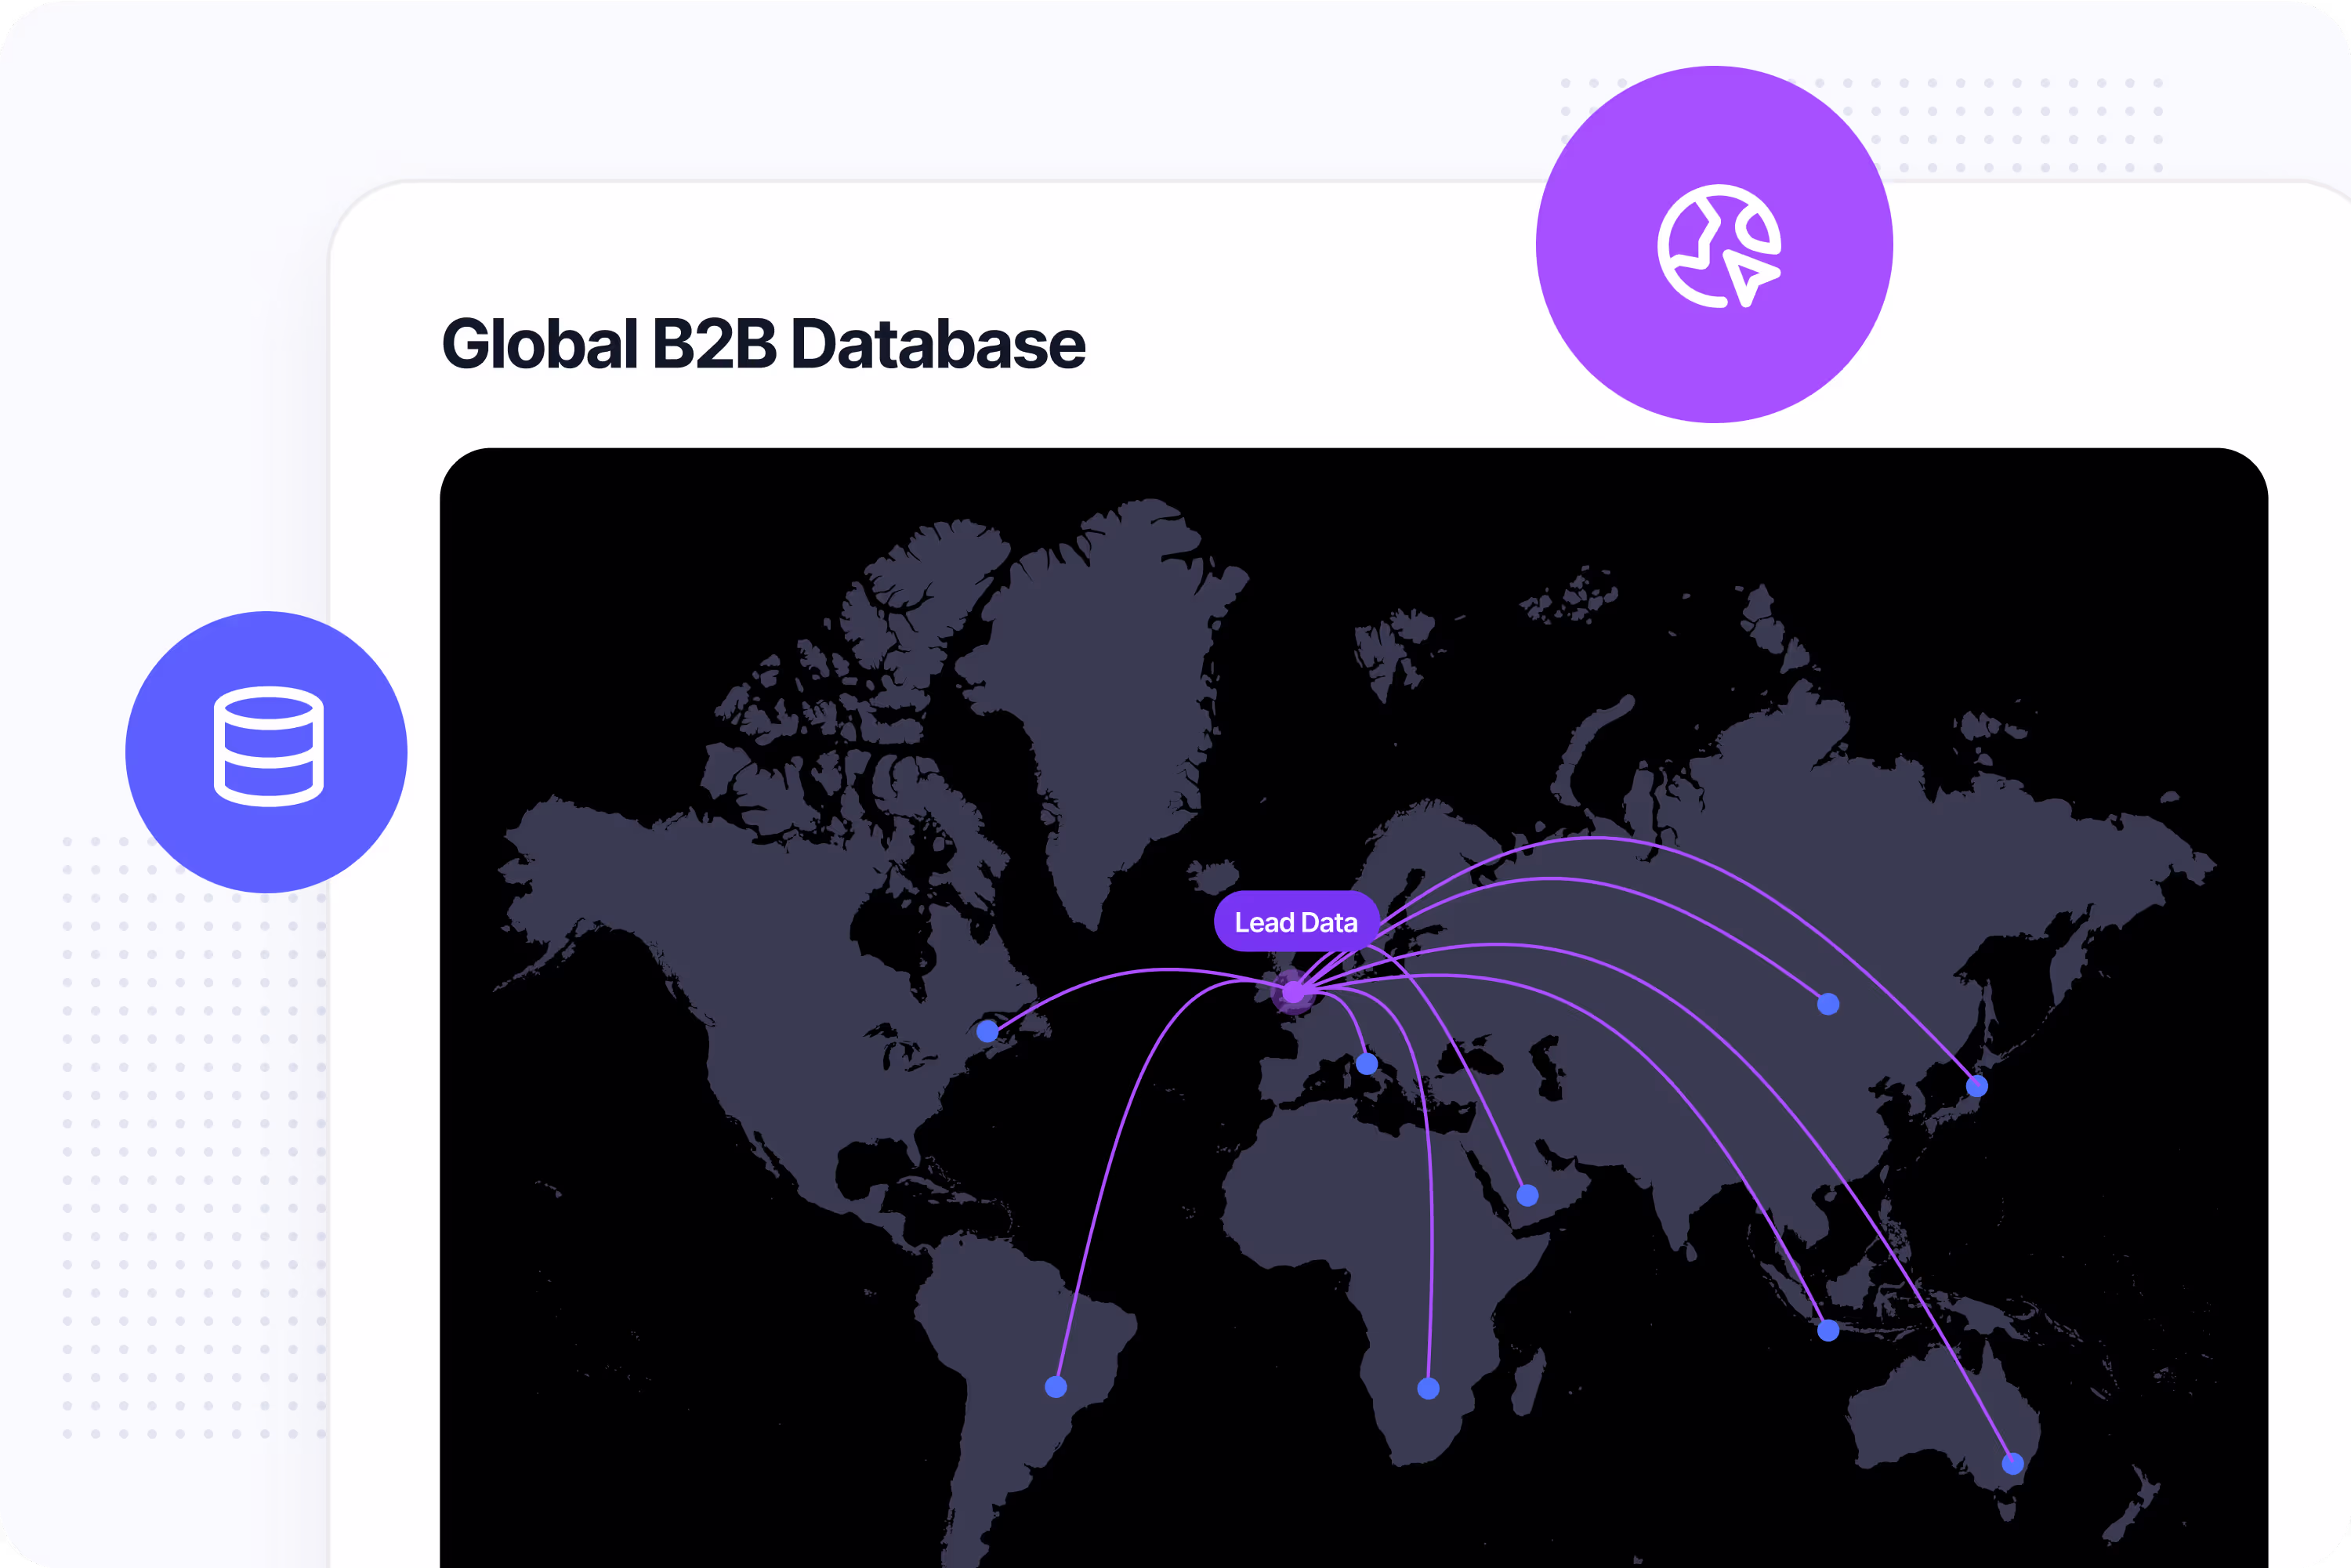Click the Italy map marker
This screenshot has width=2351, height=1568.
tap(1367, 1064)
